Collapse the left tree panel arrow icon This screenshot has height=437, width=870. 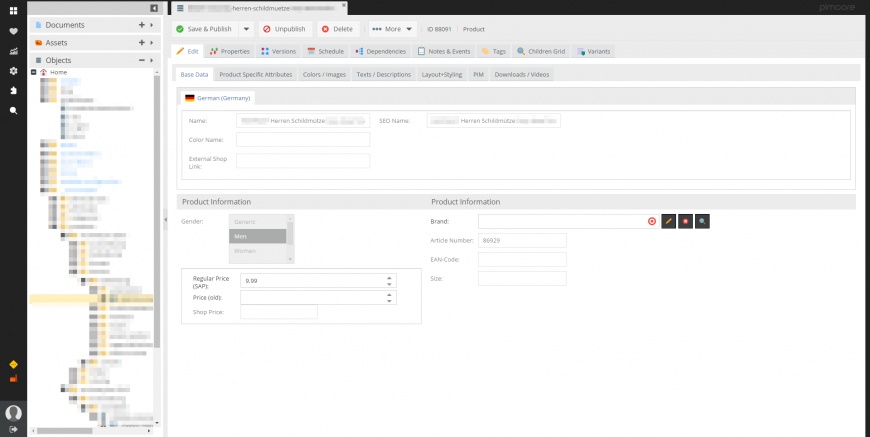click(153, 8)
